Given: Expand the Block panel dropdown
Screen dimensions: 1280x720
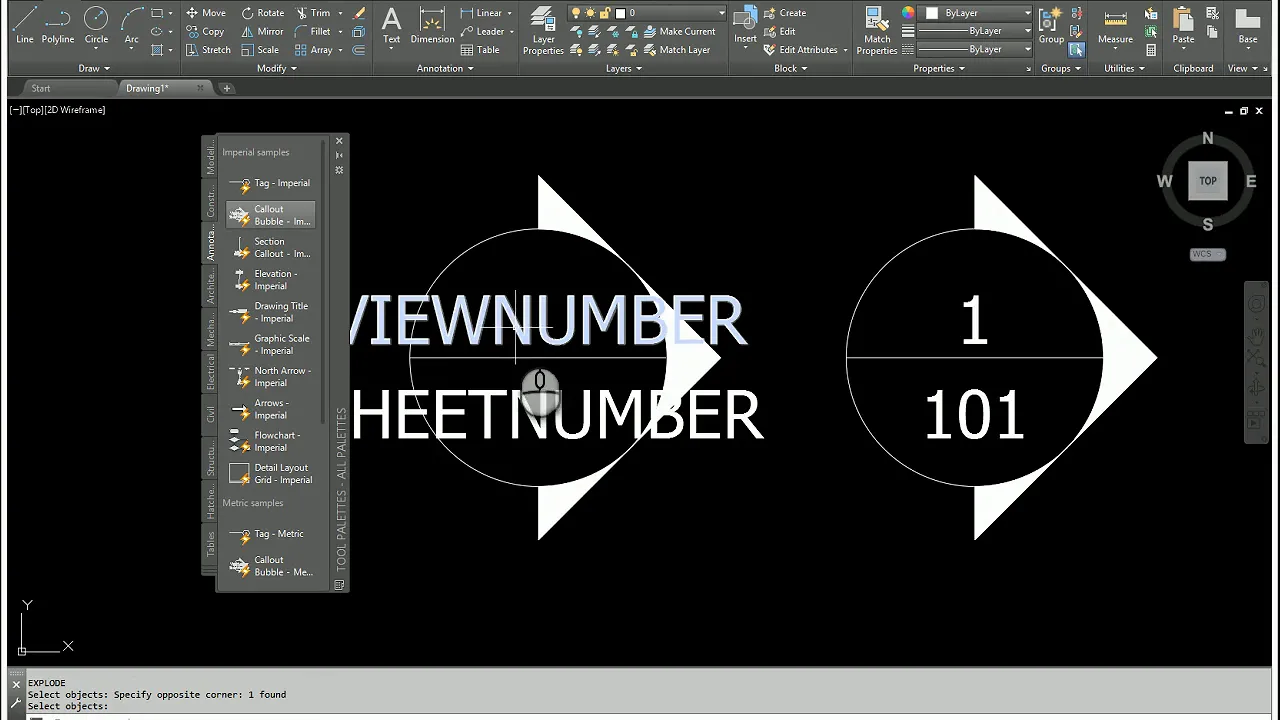Looking at the screenshot, I should coord(791,68).
